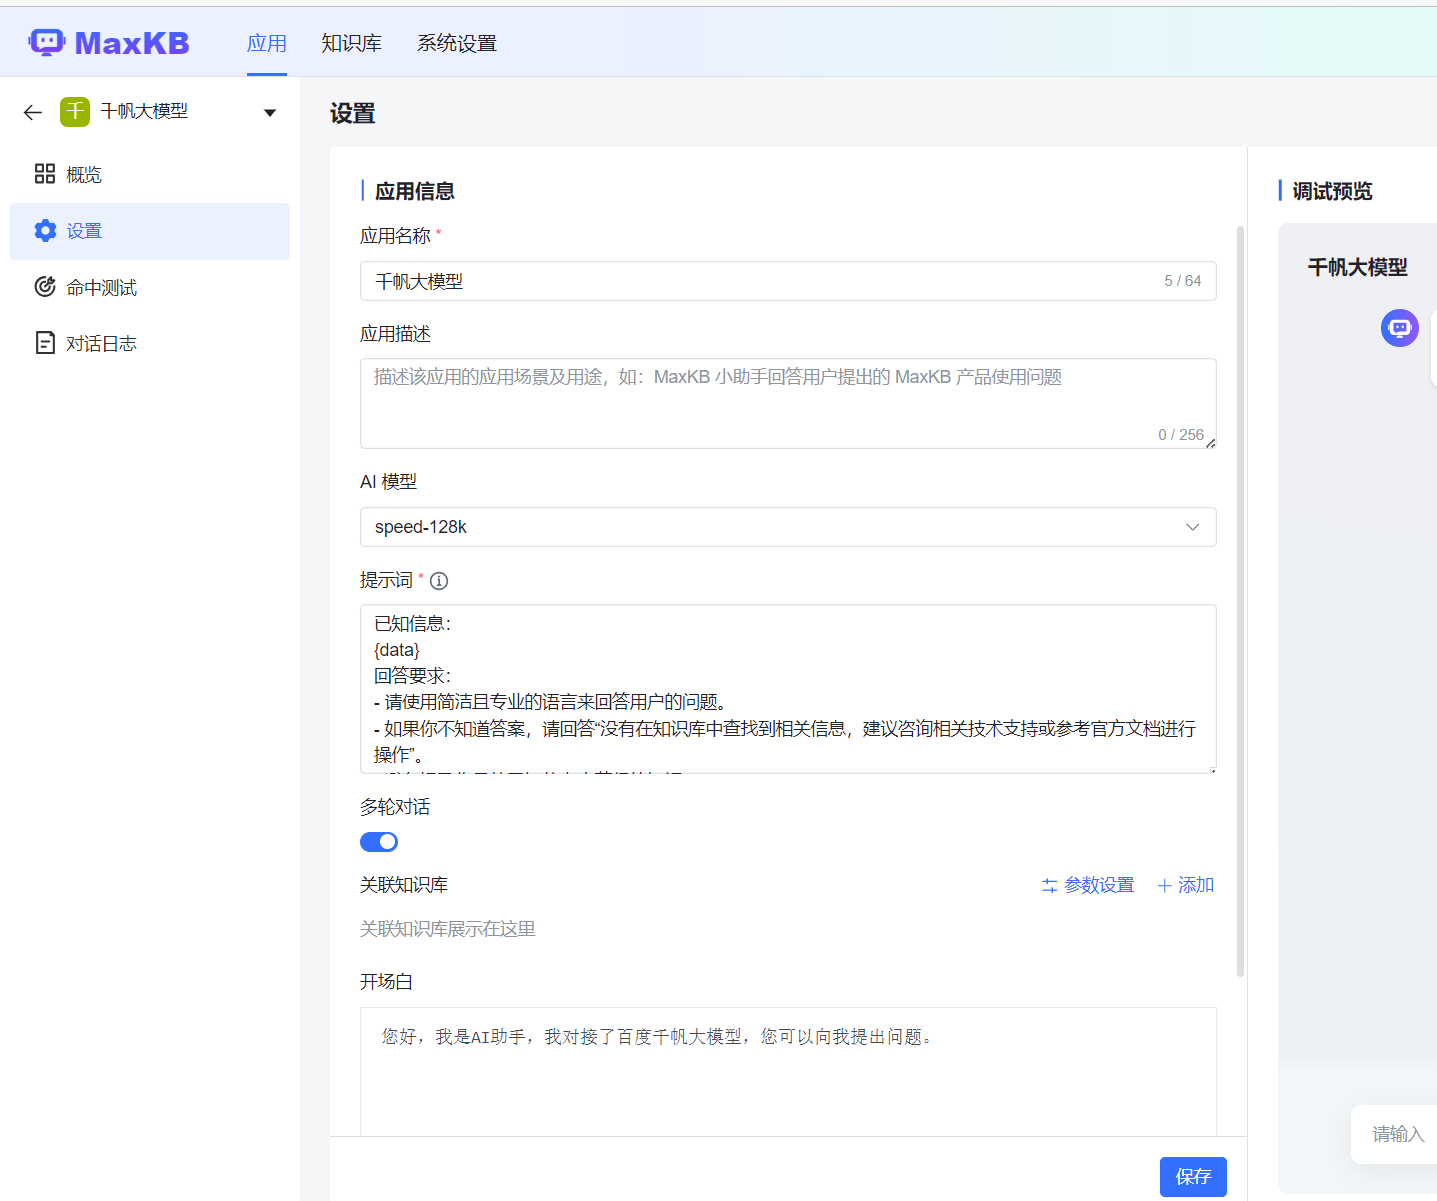Click the green 千帆大模型 app avatar
This screenshot has height=1201, width=1437.
click(75, 111)
